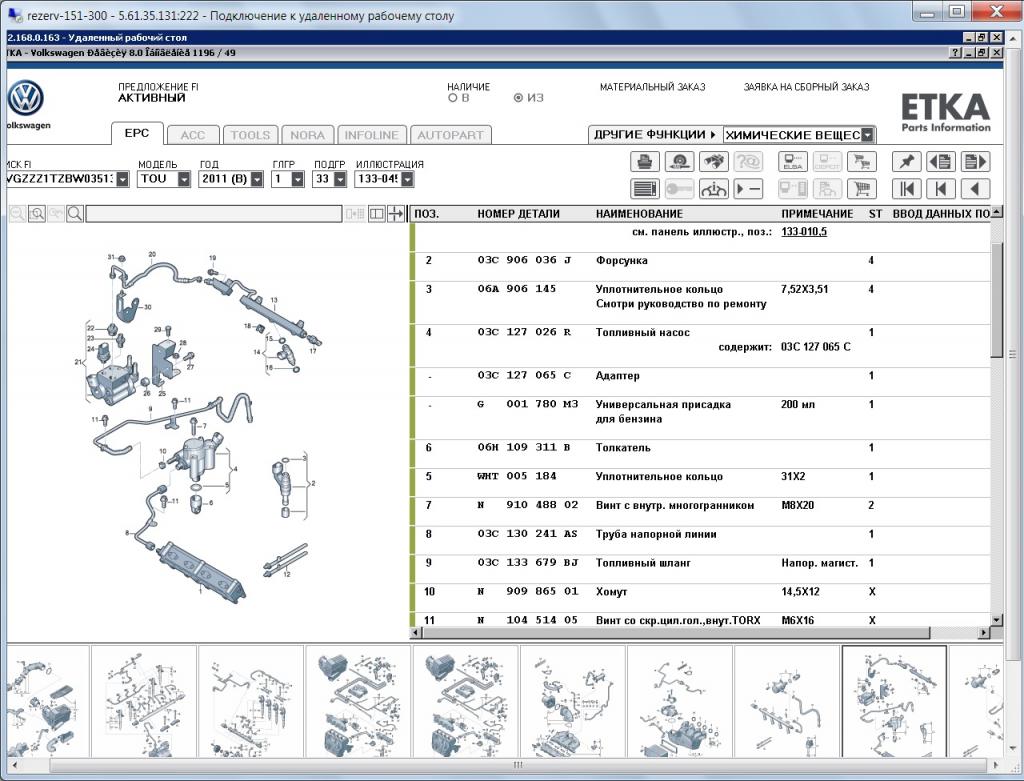
Task: Click scroll down arrow of parts list
Action: (996, 620)
